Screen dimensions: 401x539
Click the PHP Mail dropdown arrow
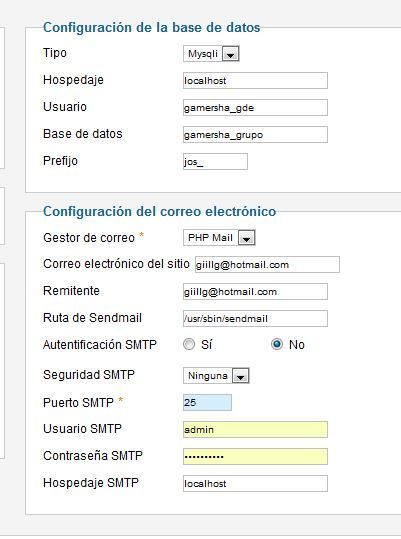247,238
